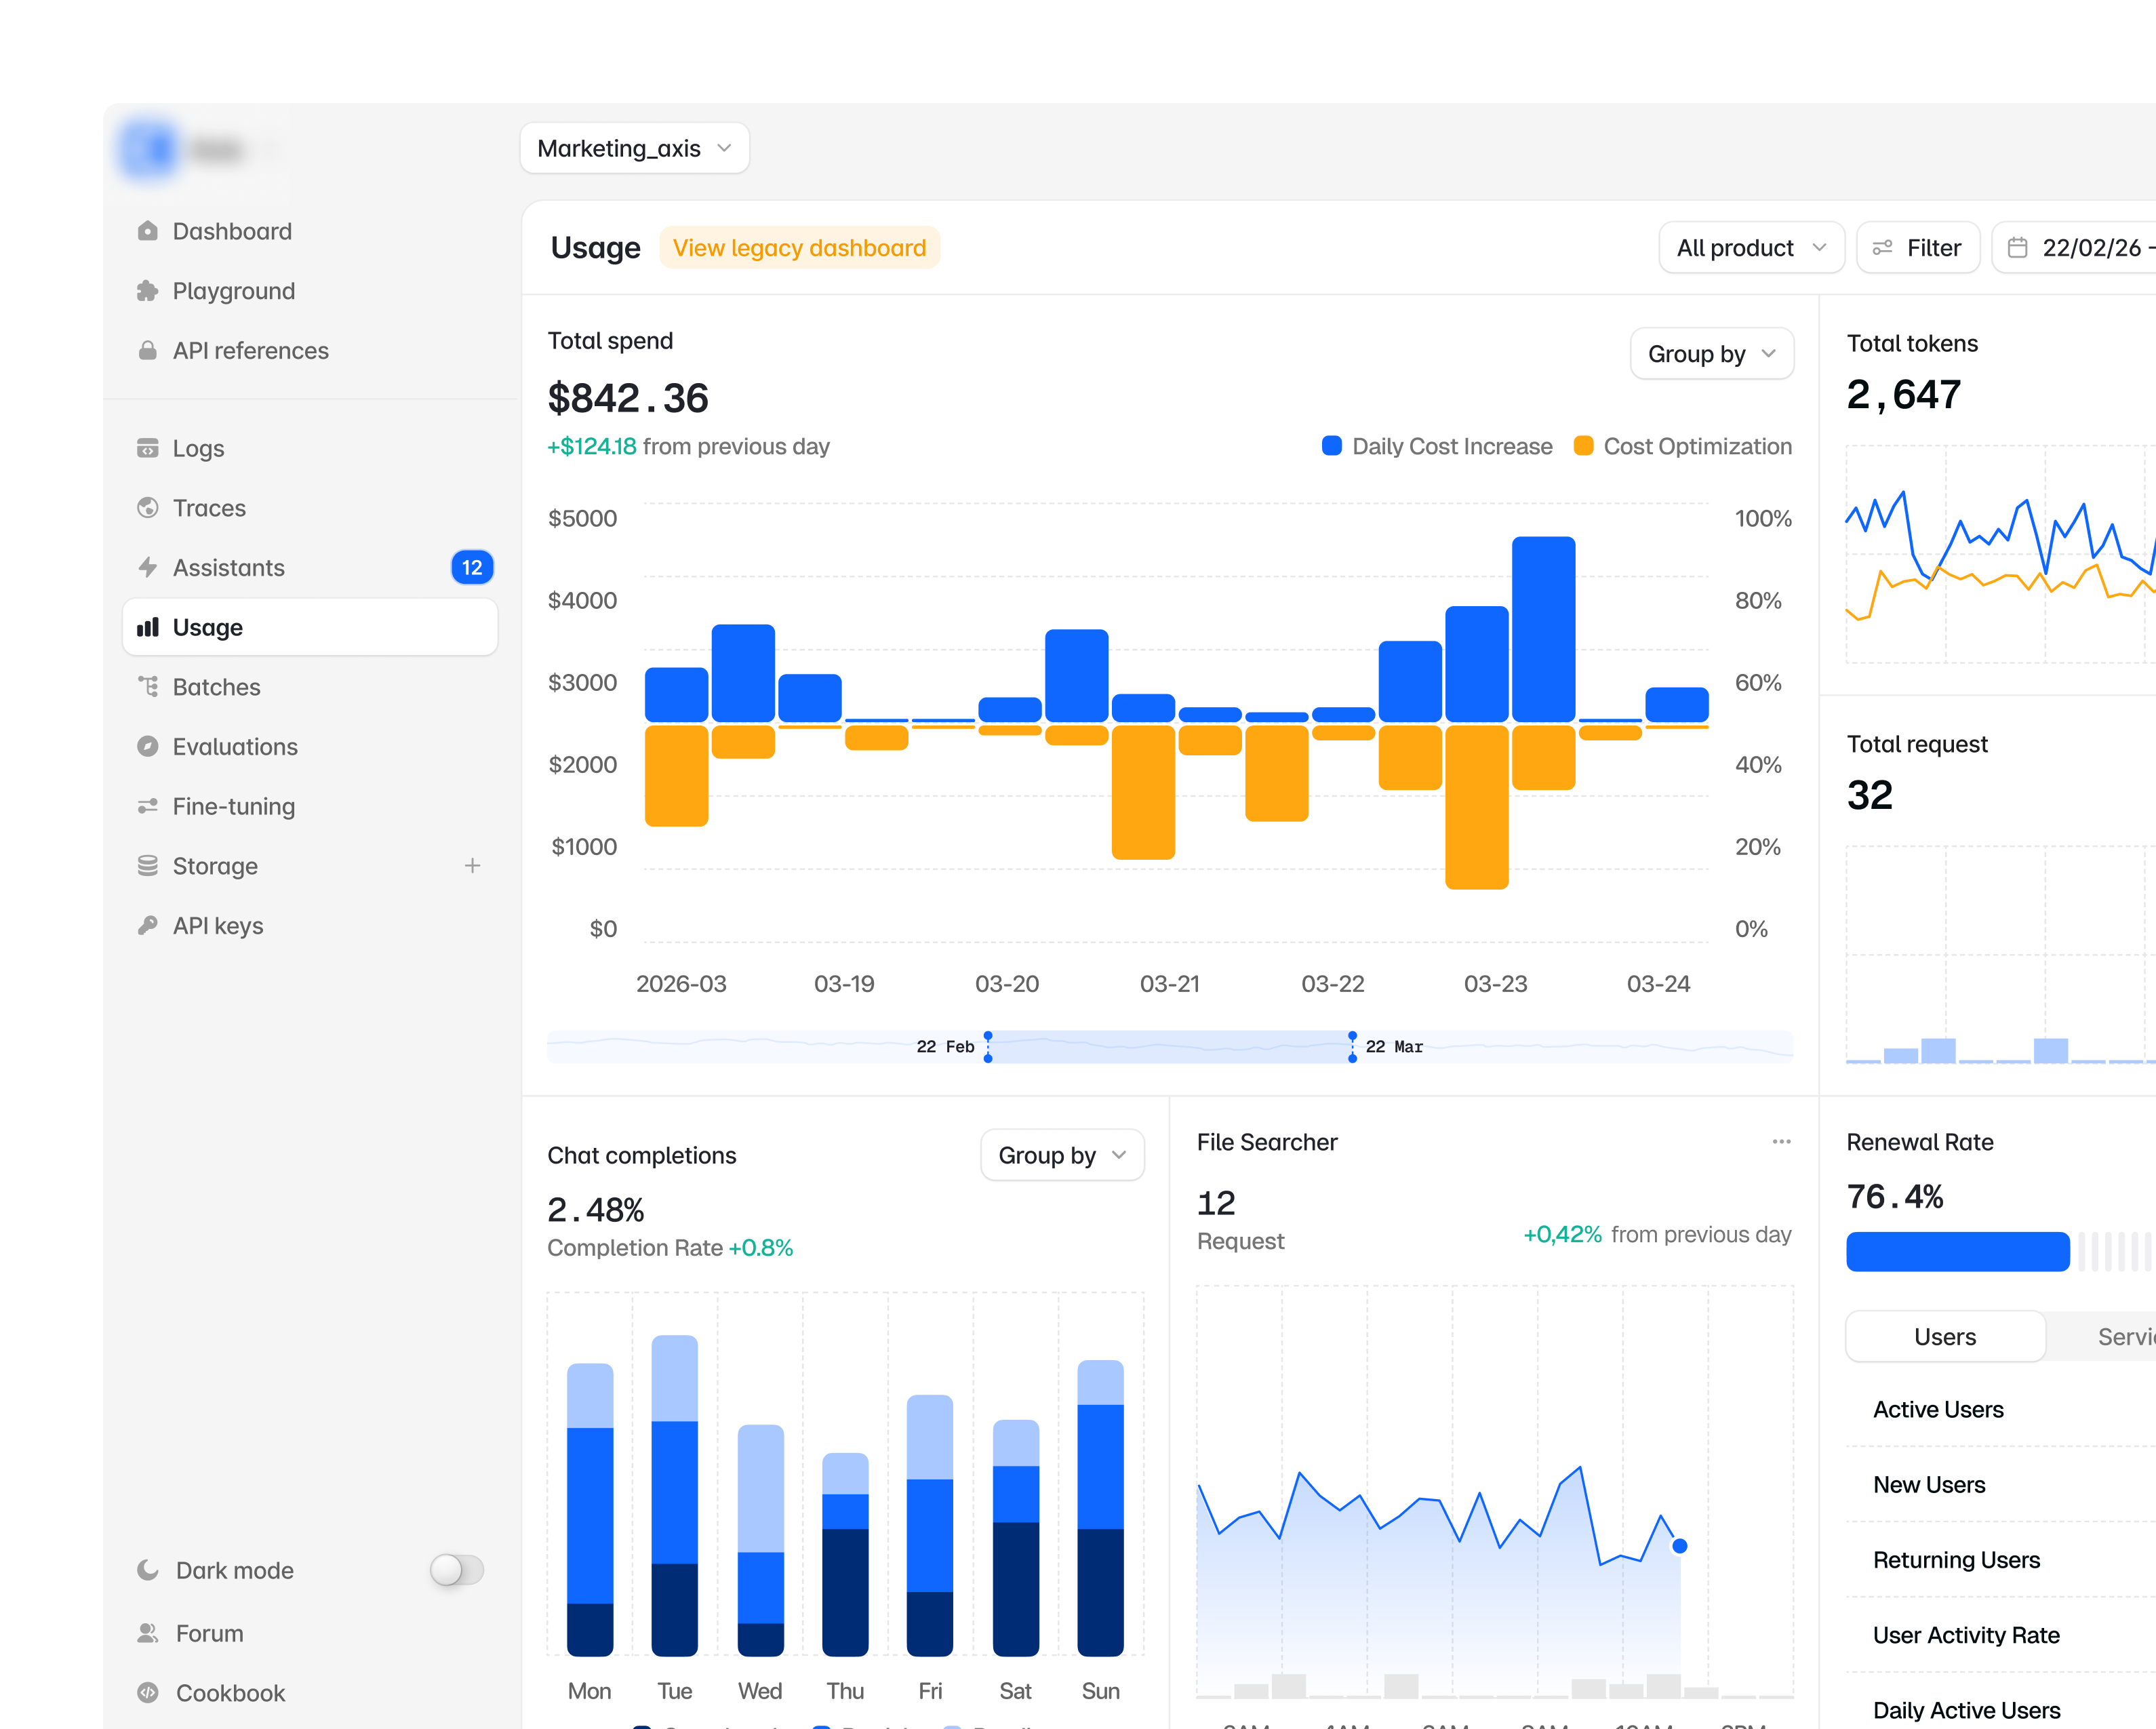Click the API references lock icon
Screen dimensions: 2156x1729
pos(148,351)
